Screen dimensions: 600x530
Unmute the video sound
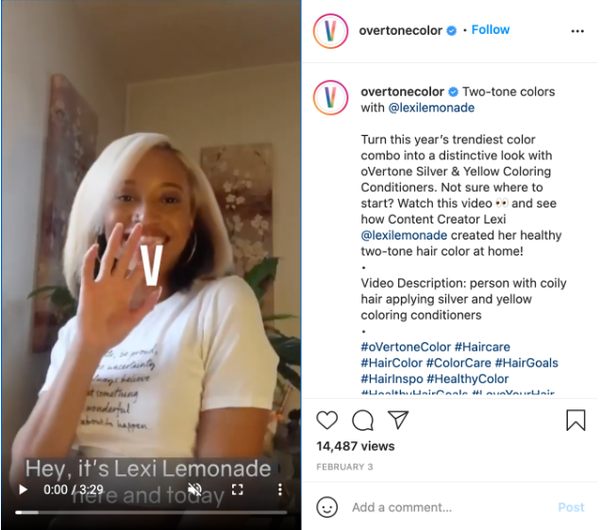pyautogui.click(x=195, y=489)
